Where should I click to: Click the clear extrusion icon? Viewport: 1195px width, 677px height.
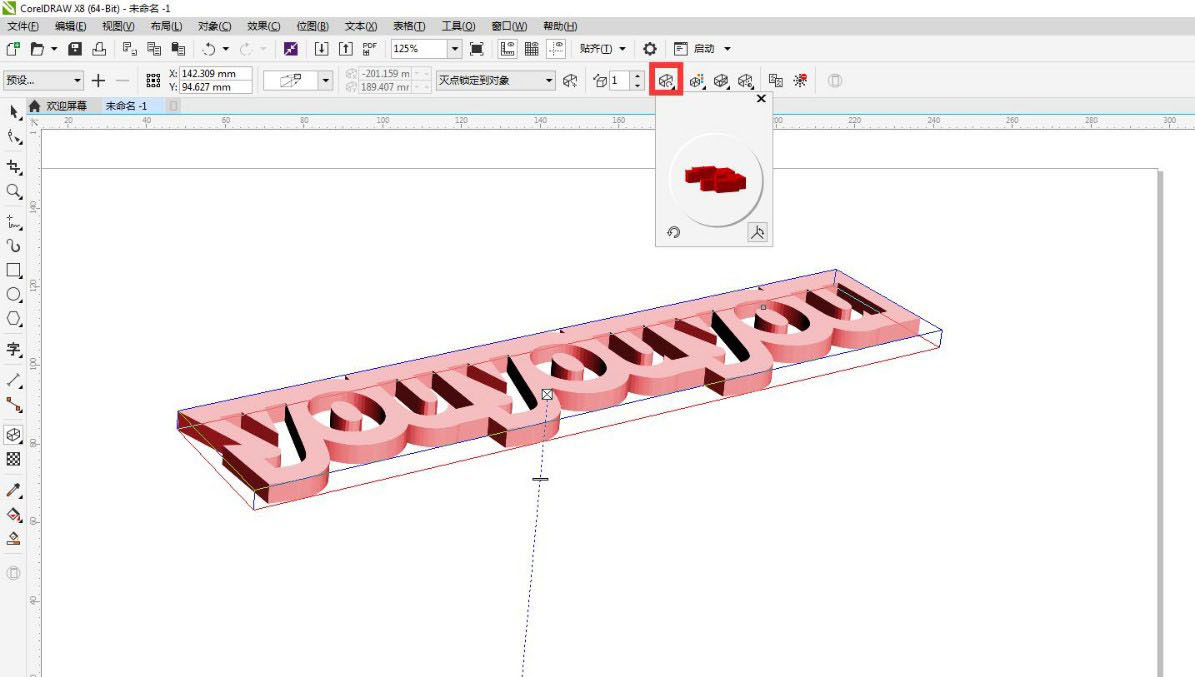tap(799, 81)
